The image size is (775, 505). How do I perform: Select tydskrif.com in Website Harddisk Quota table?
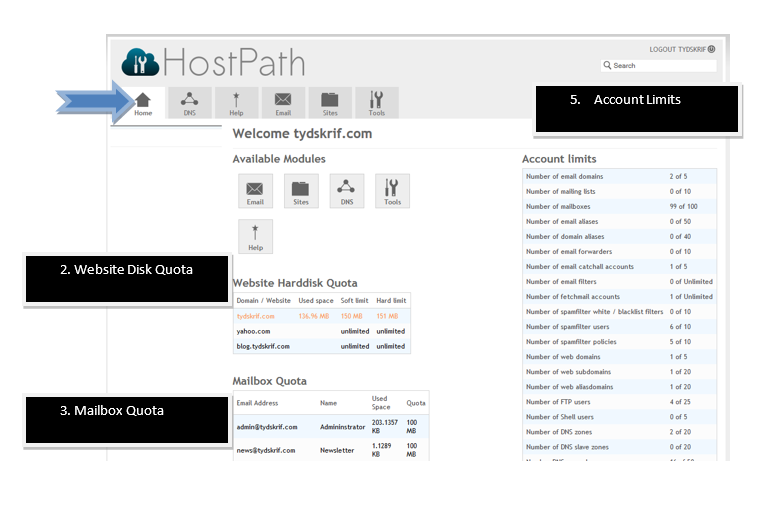click(x=256, y=316)
